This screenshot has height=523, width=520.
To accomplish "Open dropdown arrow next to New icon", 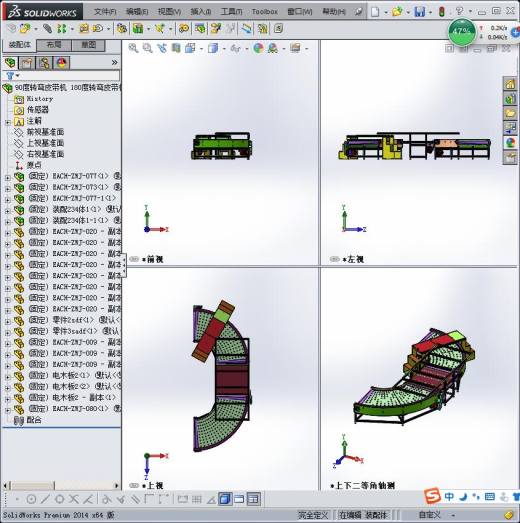I will (x=386, y=12).
